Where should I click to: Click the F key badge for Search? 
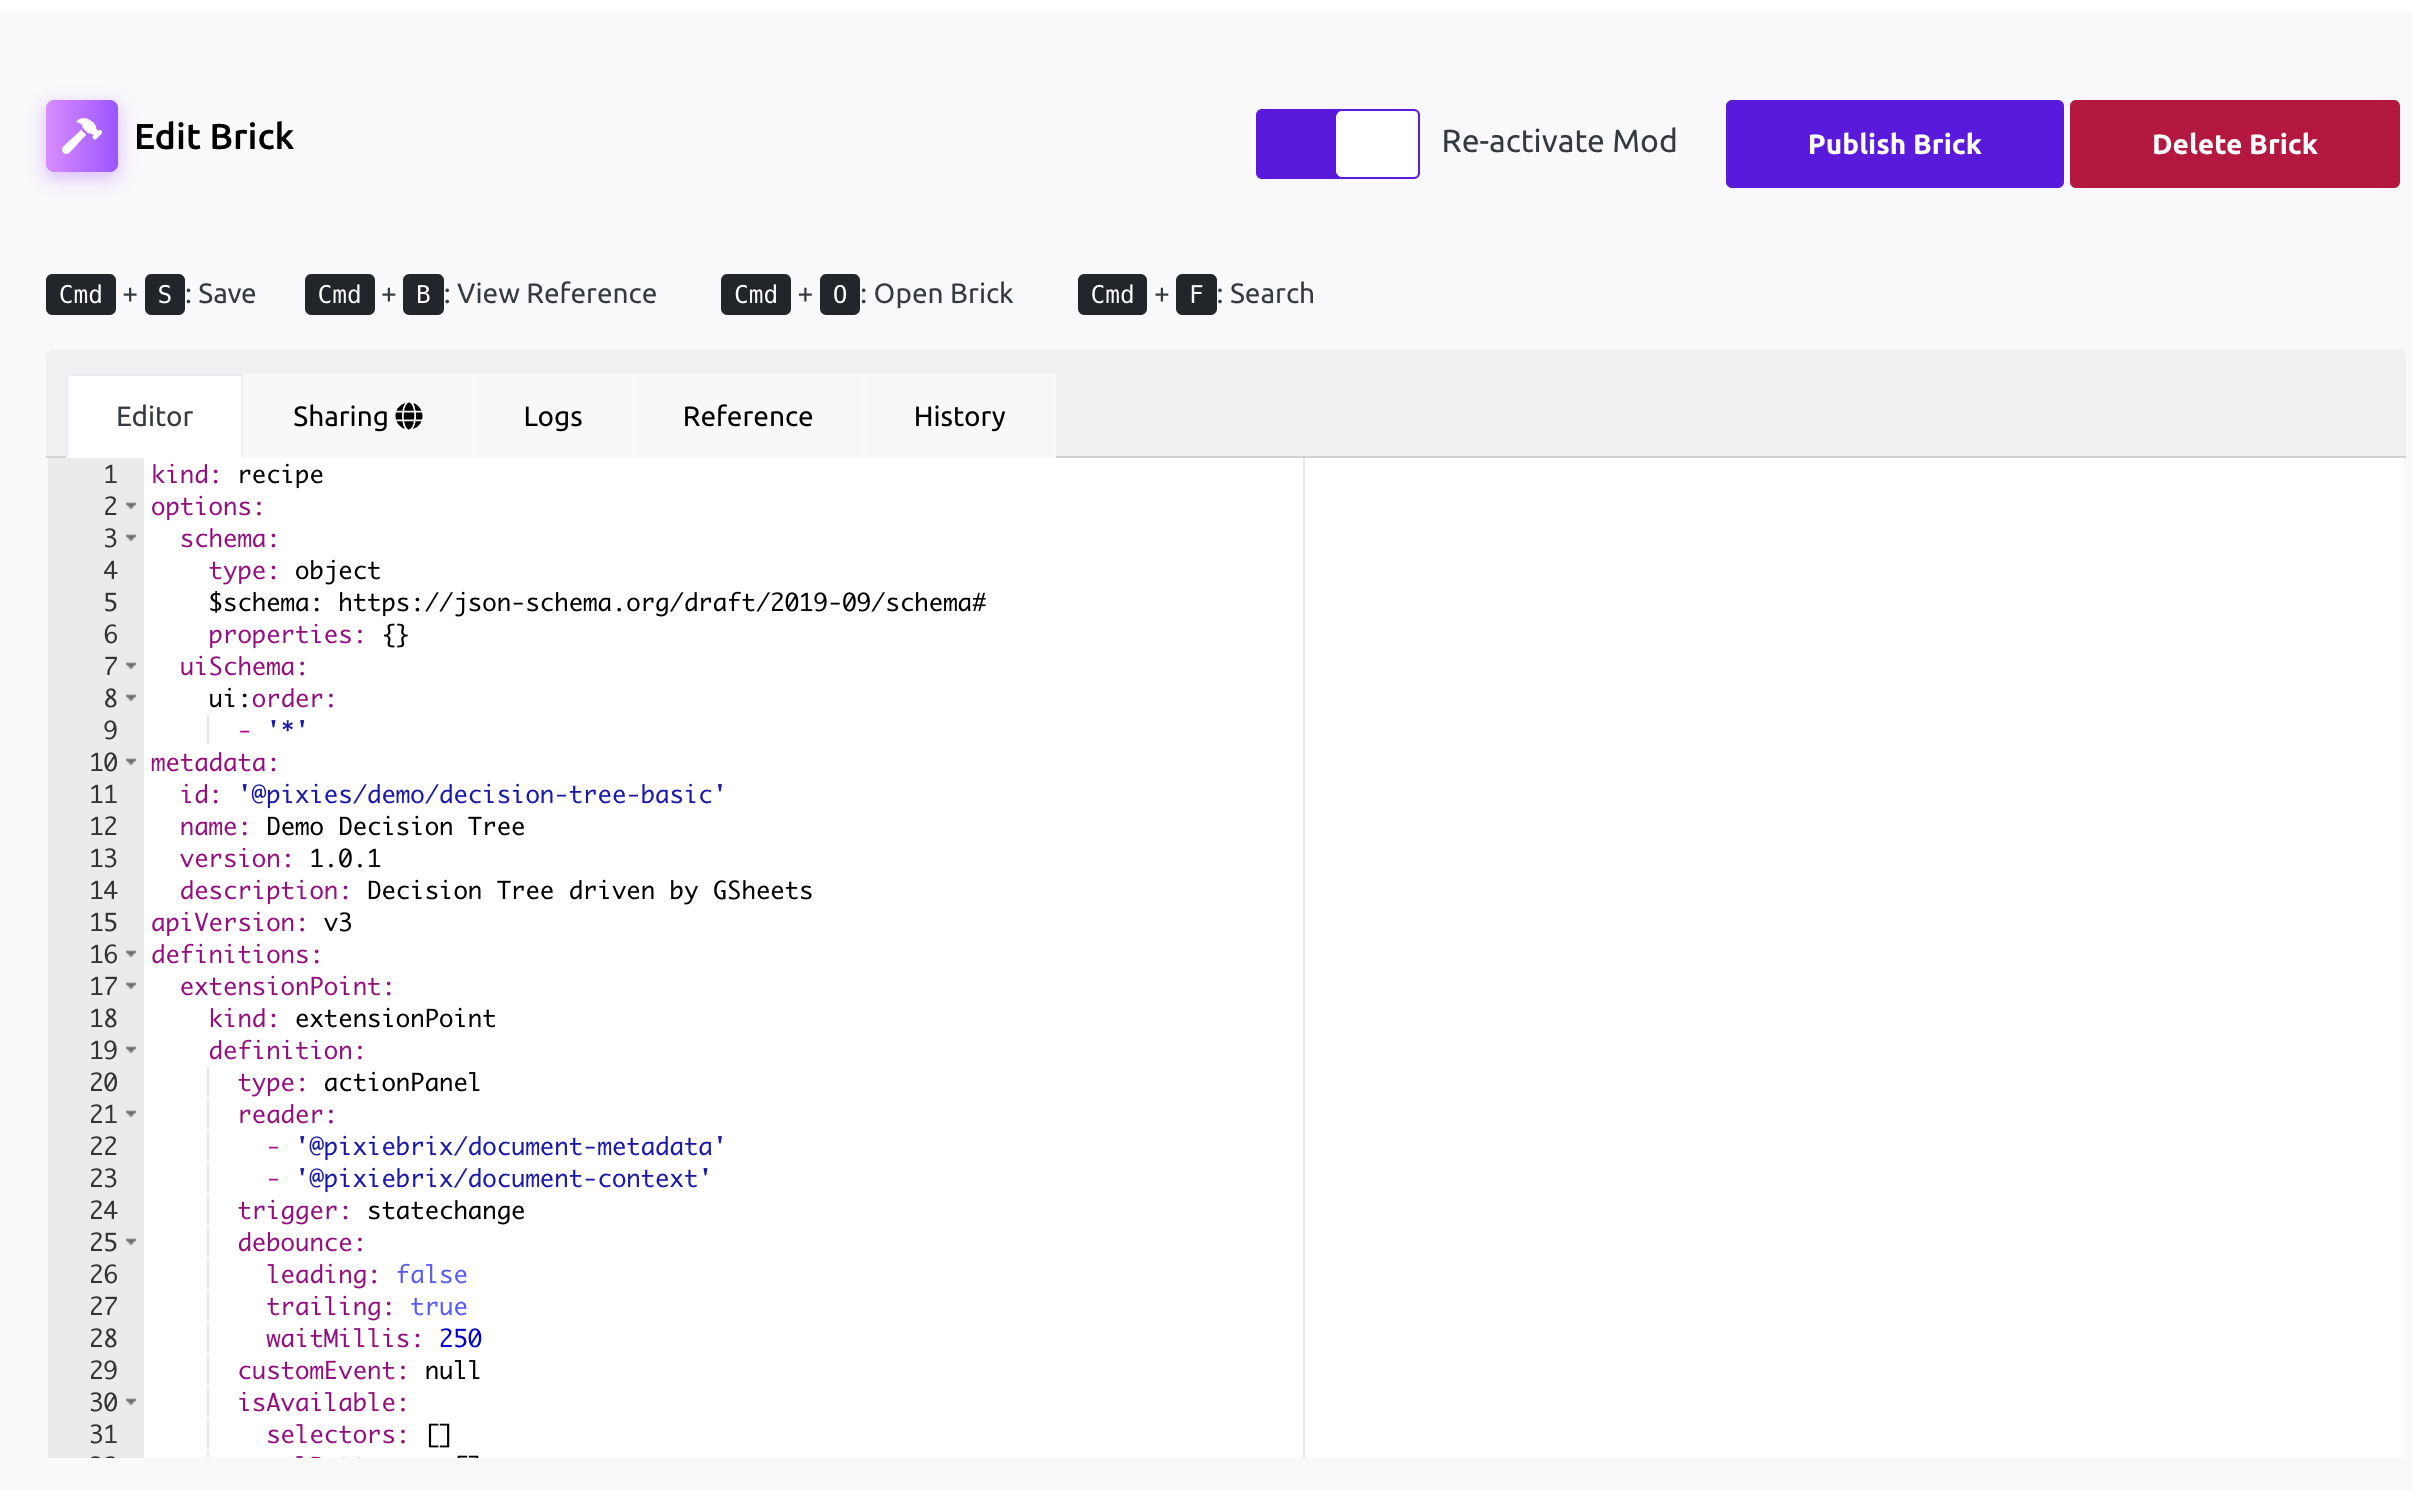click(x=1195, y=294)
